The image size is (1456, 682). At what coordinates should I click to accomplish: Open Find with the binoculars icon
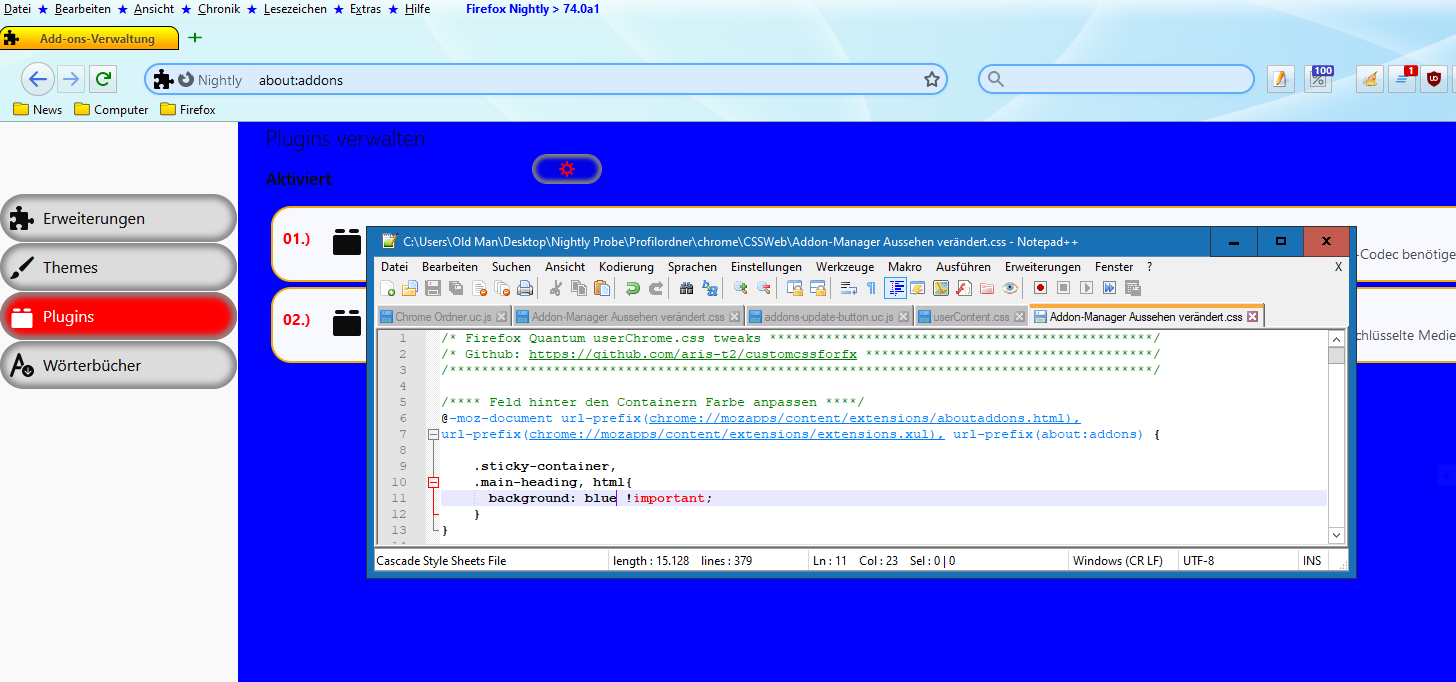click(686, 288)
